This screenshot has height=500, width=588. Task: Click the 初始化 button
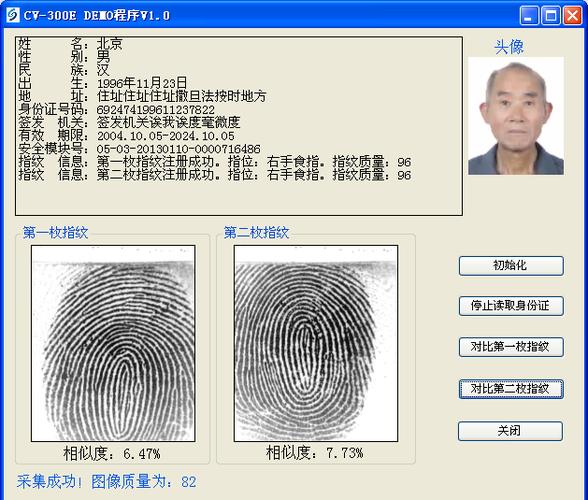(x=511, y=266)
